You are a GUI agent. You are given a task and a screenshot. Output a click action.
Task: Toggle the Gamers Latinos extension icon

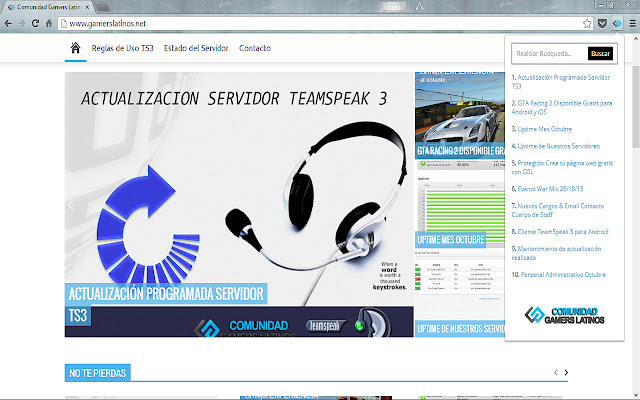pyautogui.click(x=617, y=24)
